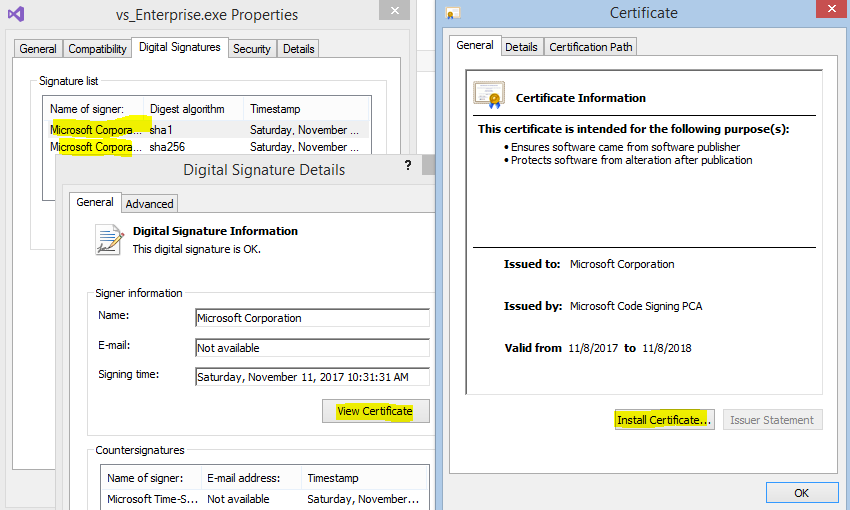Image resolution: width=850 pixels, height=510 pixels.
Task: Click the sha256 row timestamp 'Saturday, November ...'
Action: tap(304, 147)
